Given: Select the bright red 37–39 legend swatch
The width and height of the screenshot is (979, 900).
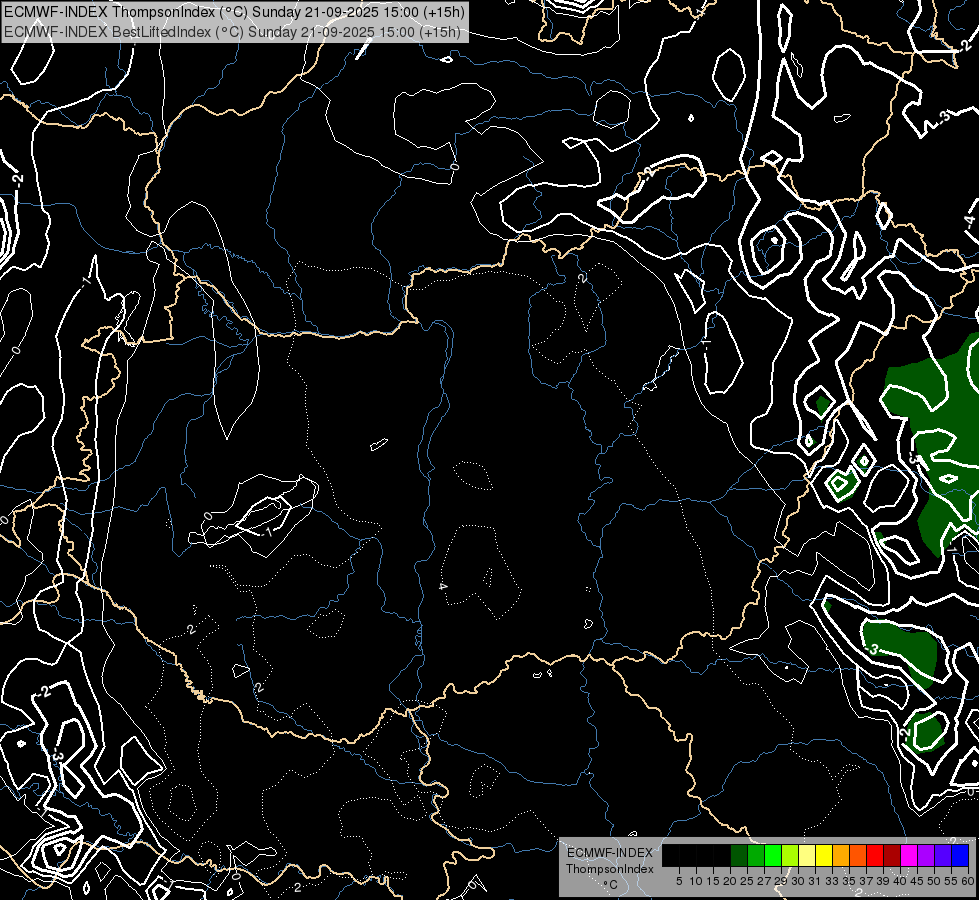Looking at the screenshot, I should [x=875, y=855].
